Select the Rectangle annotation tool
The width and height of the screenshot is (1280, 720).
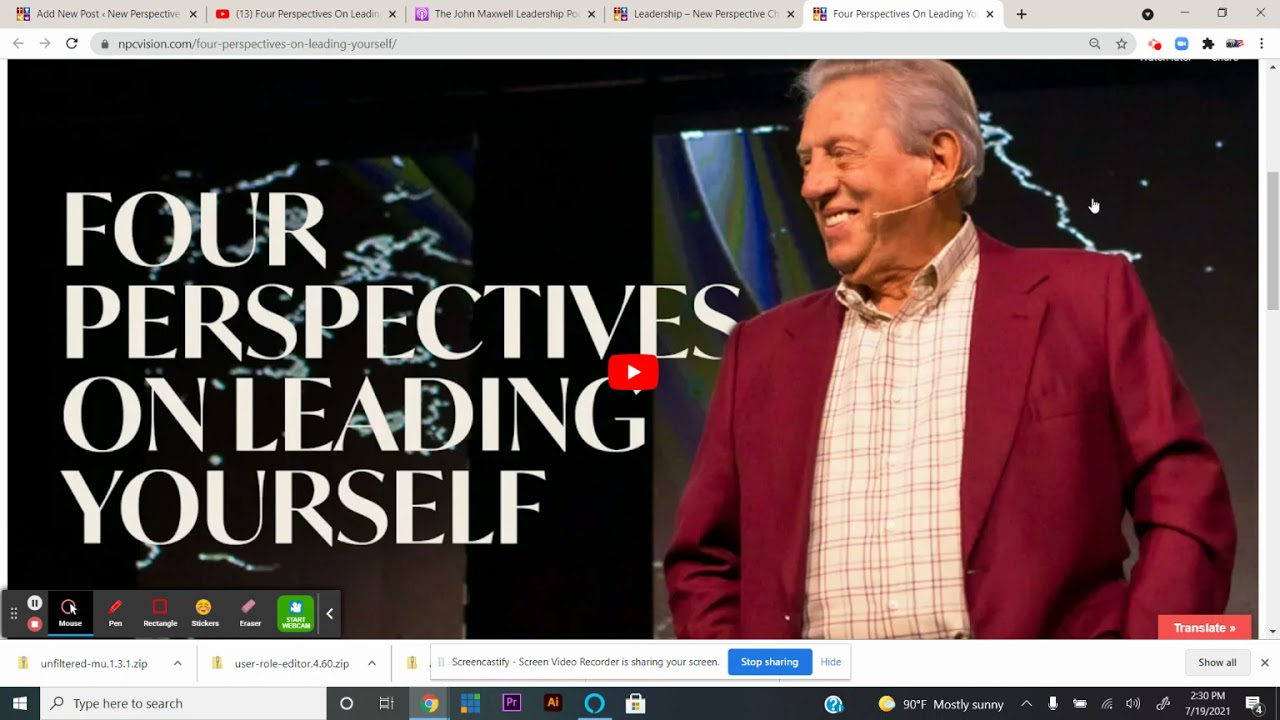[160, 613]
